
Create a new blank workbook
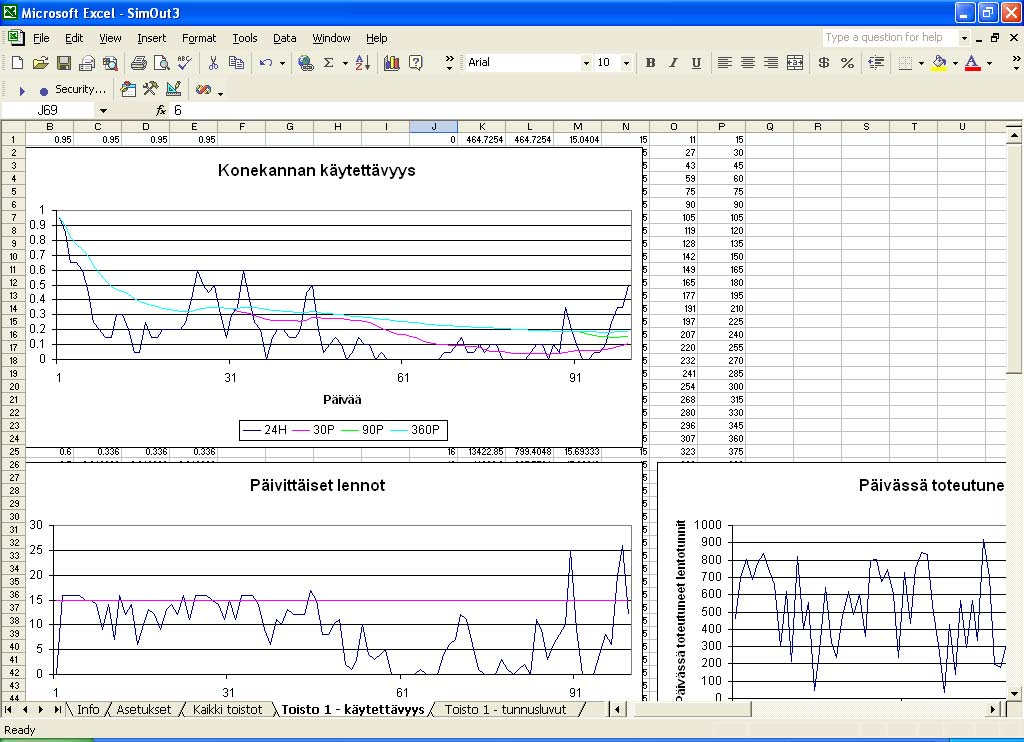(18, 63)
